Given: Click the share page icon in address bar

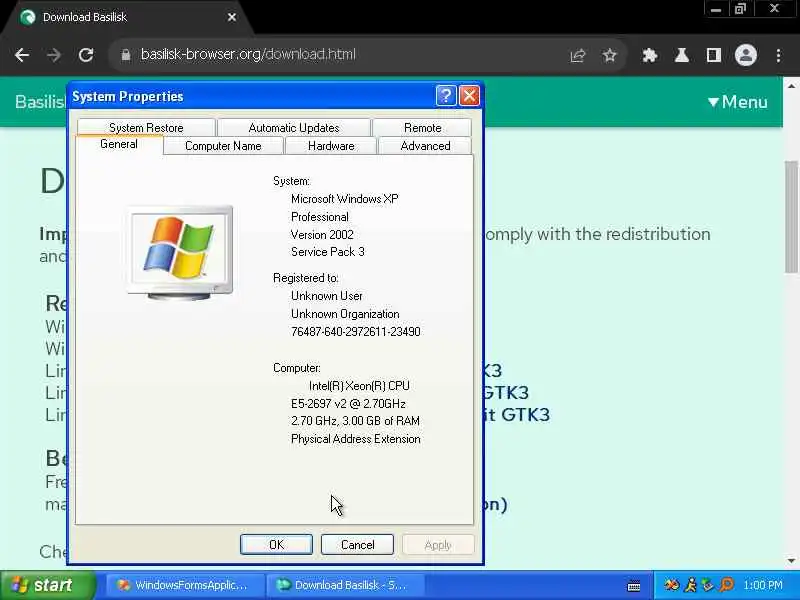Looking at the screenshot, I should pyautogui.click(x=578, y=55).
